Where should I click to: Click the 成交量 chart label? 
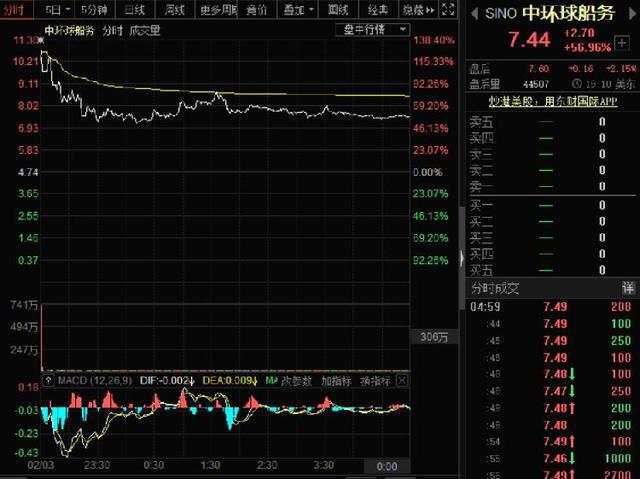pos(145,31)
